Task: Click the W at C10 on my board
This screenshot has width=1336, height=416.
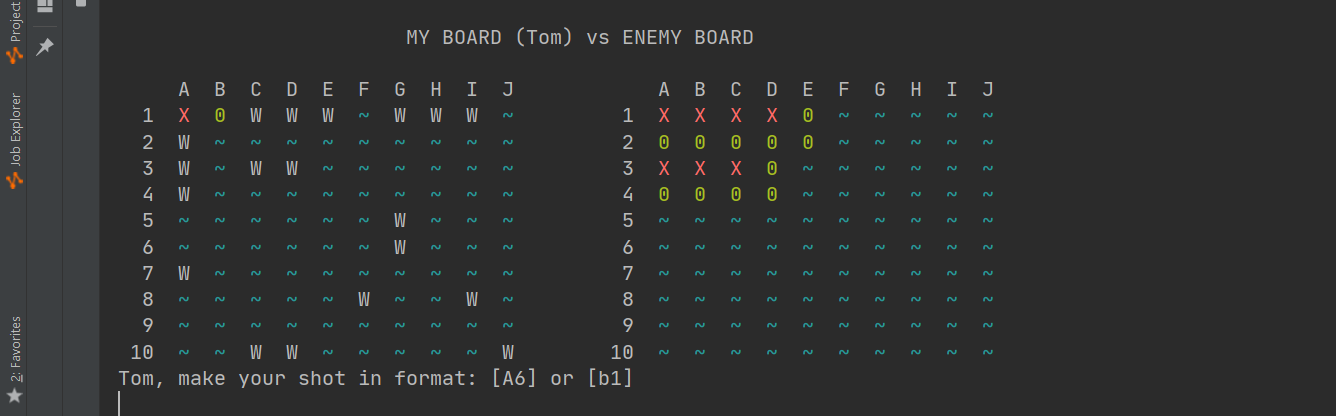Action: 256,352
